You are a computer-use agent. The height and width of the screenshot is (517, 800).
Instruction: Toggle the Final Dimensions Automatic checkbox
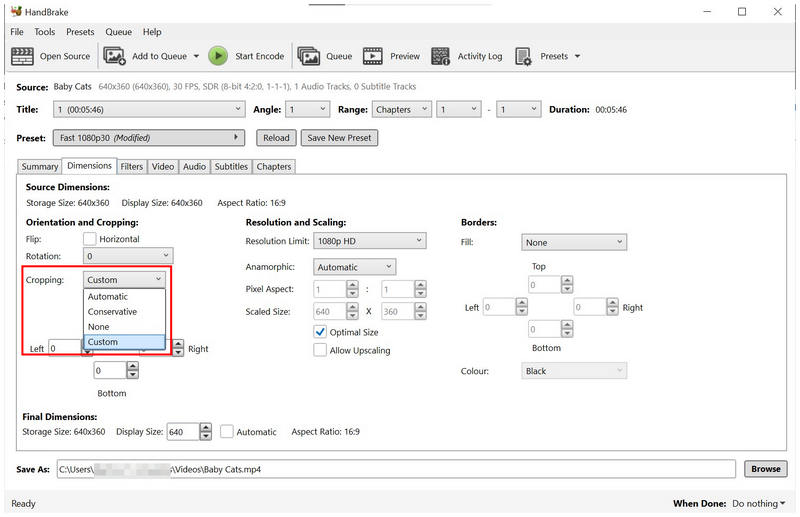227,432
